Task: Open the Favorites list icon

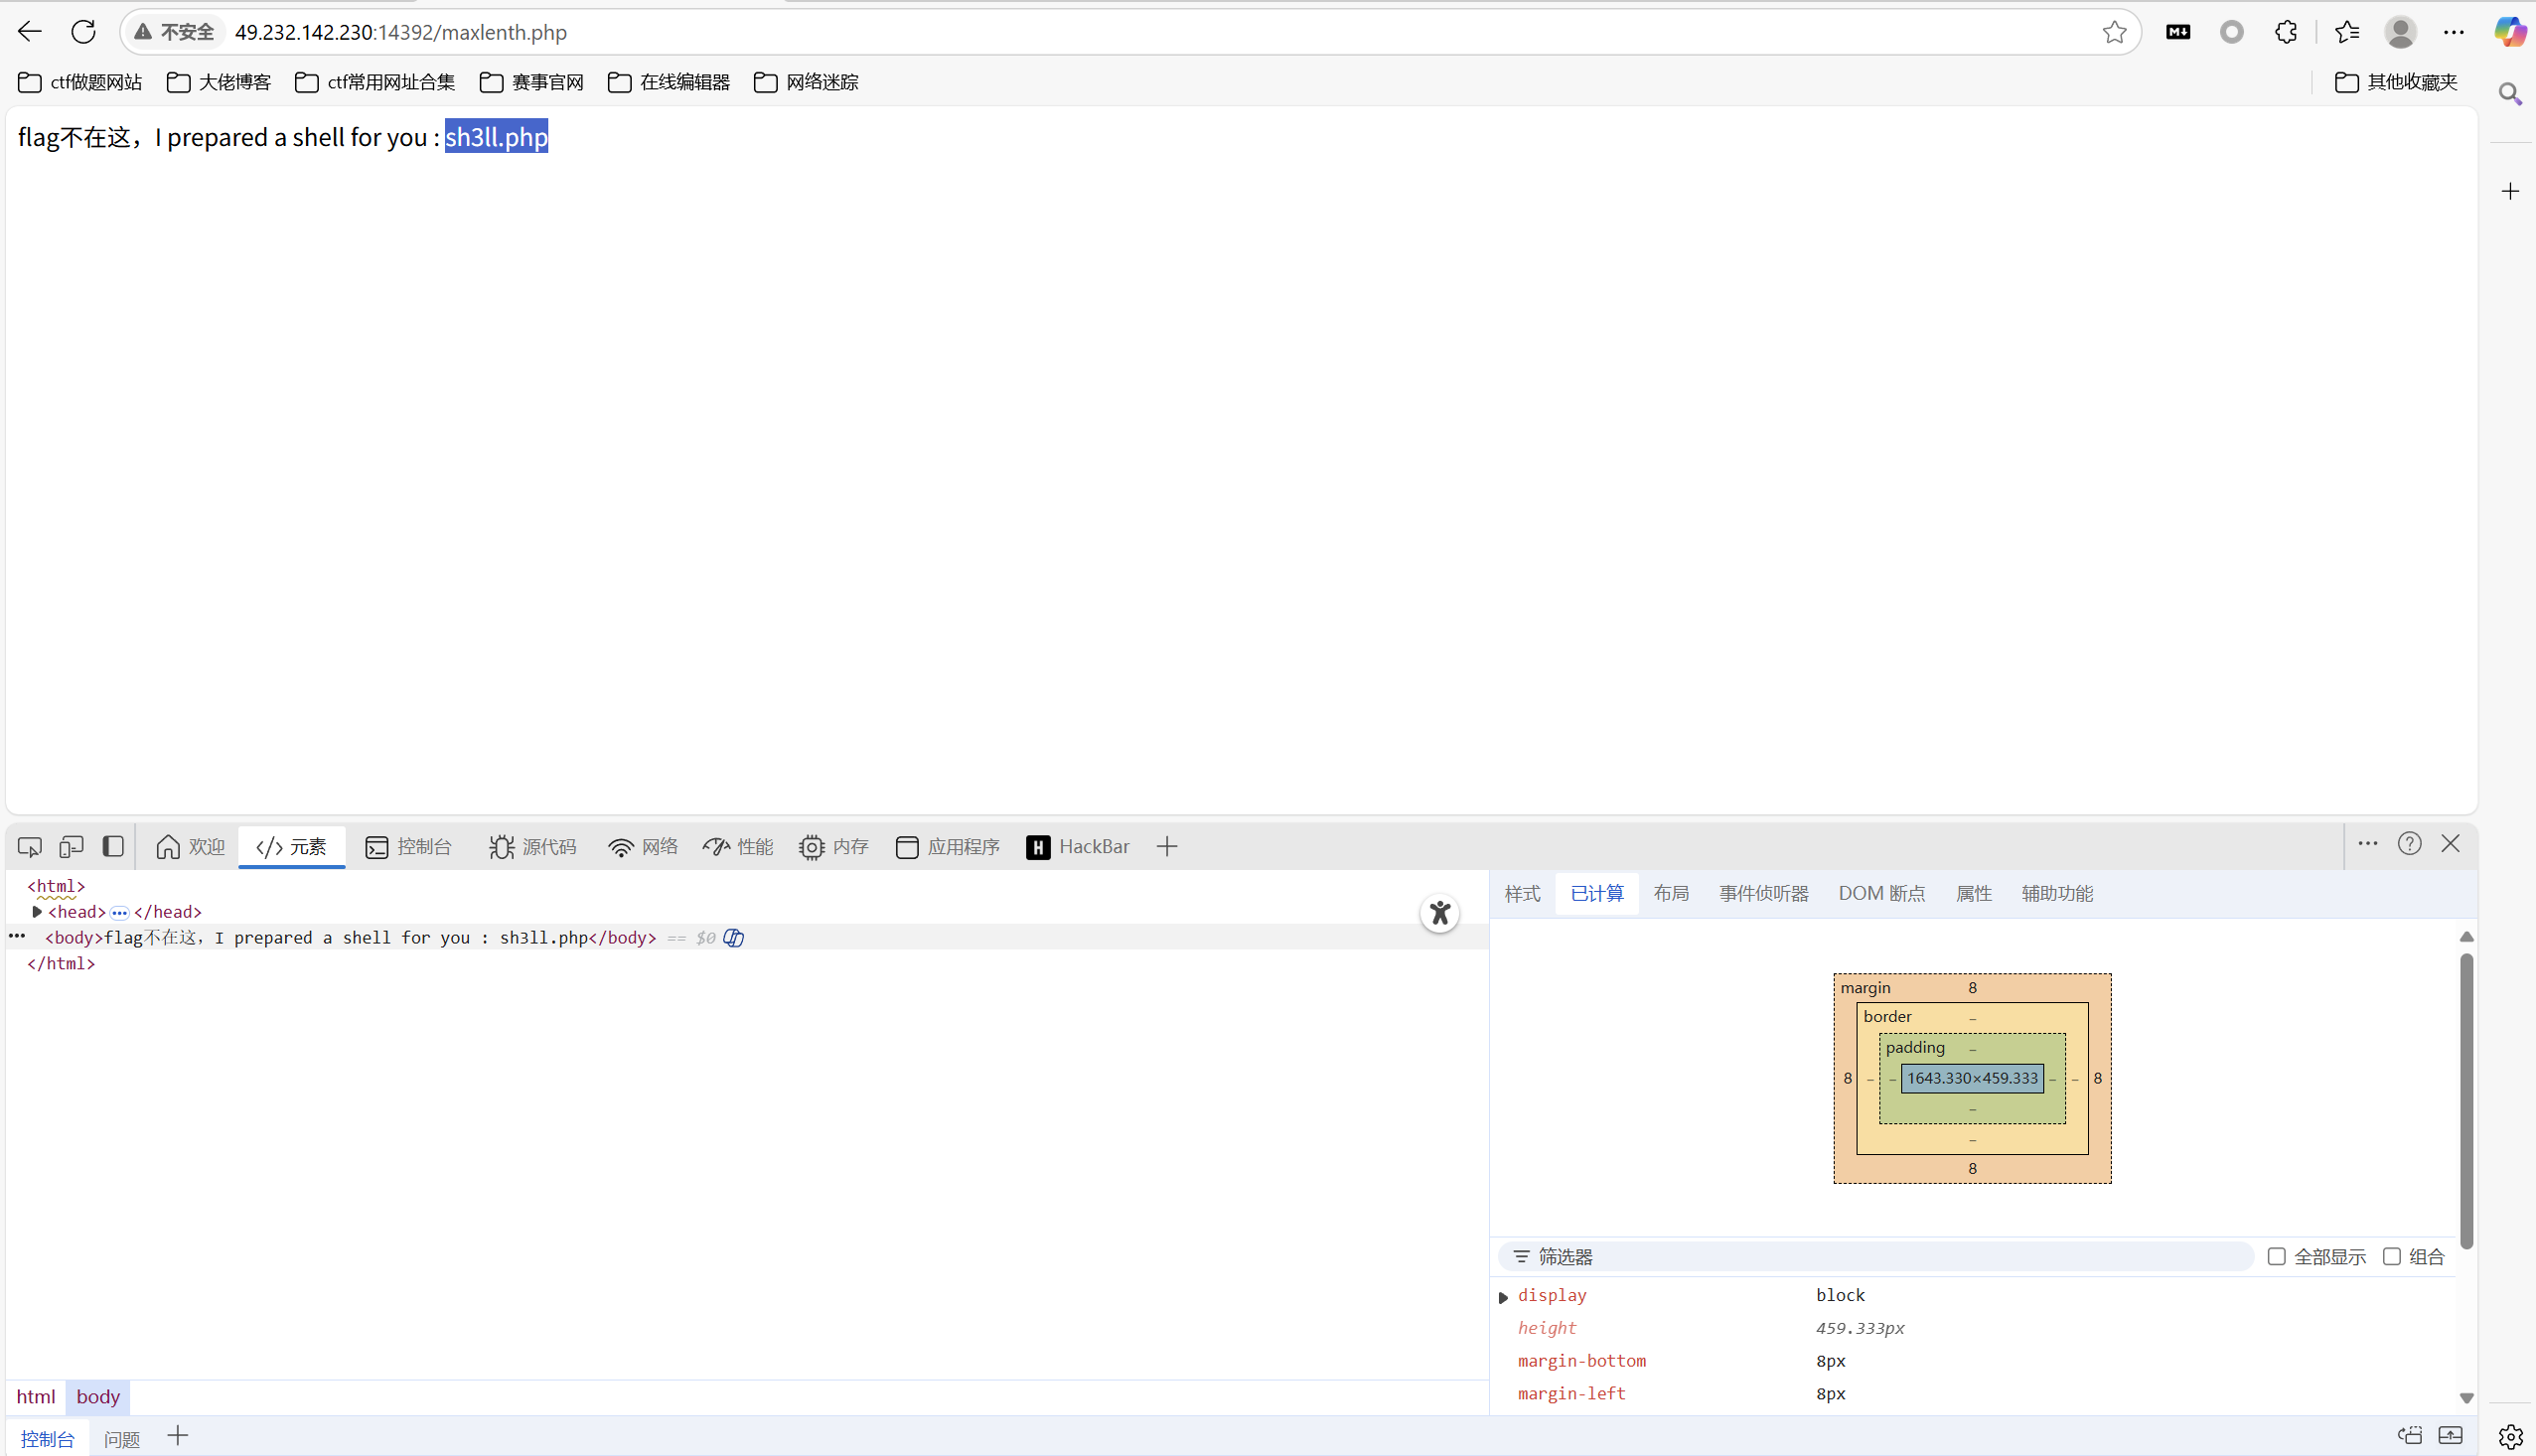Action: pyautogui.click(x=2347, y=32)
